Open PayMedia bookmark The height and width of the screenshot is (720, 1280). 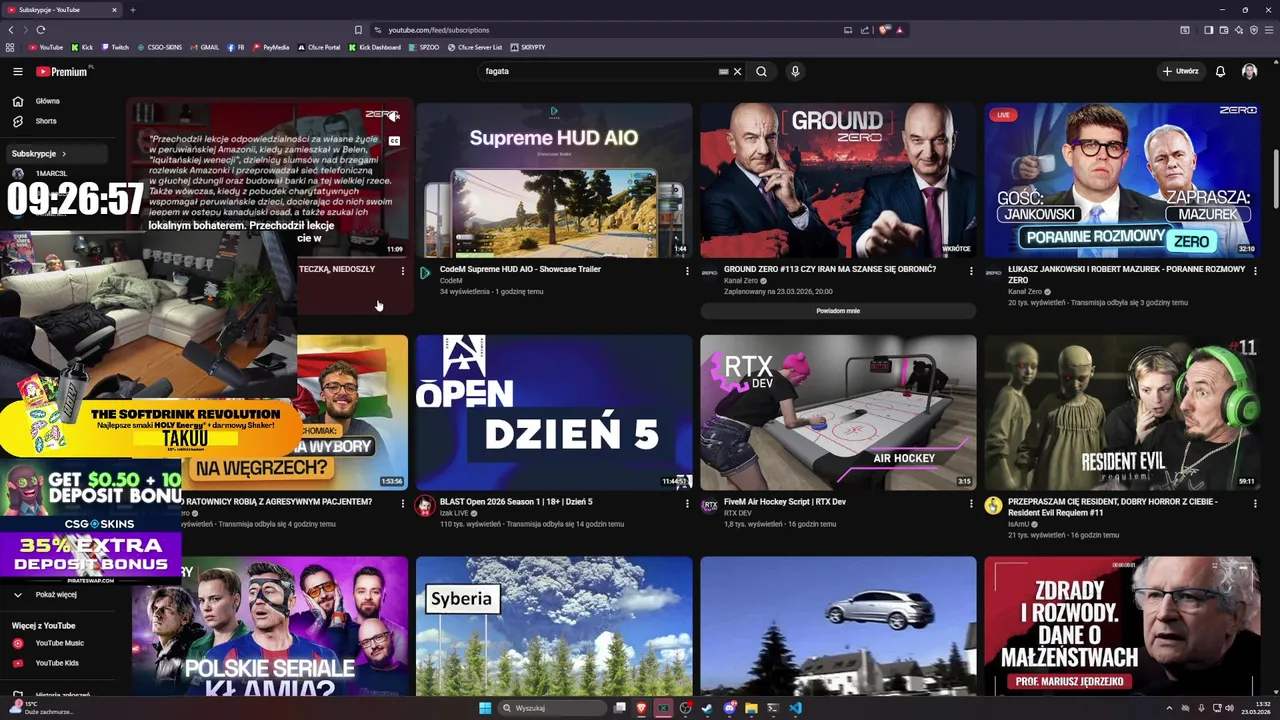tap(271, 47)
